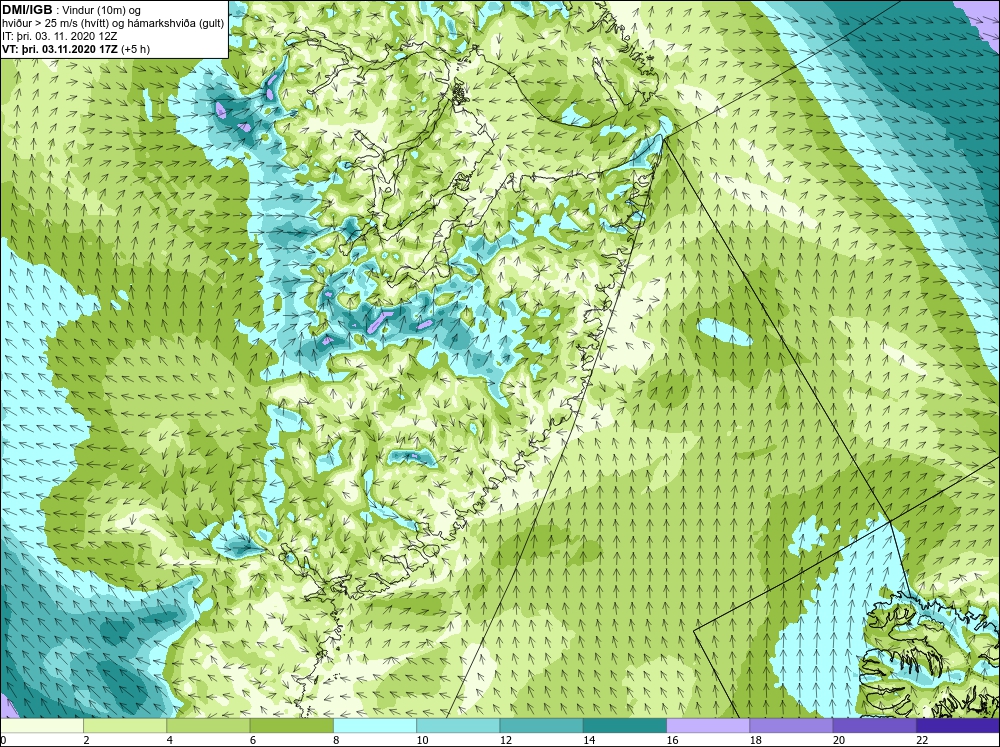Select the darkest purple swatch above 22 m/s
Viewport: 1000px width, 747px height.
click(x=958, y=726)
